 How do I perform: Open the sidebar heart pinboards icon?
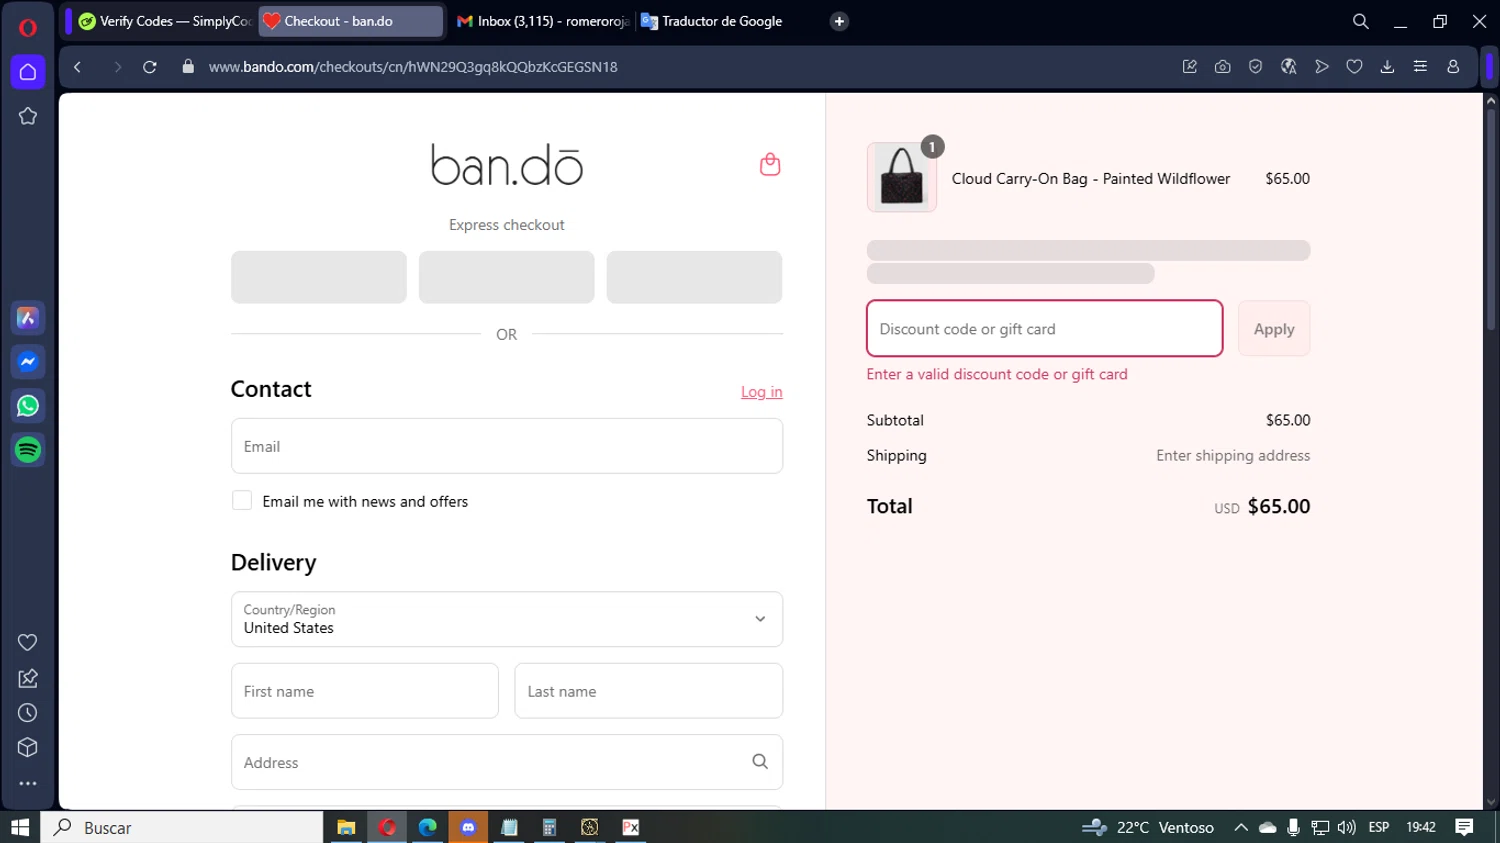(28, 642)
